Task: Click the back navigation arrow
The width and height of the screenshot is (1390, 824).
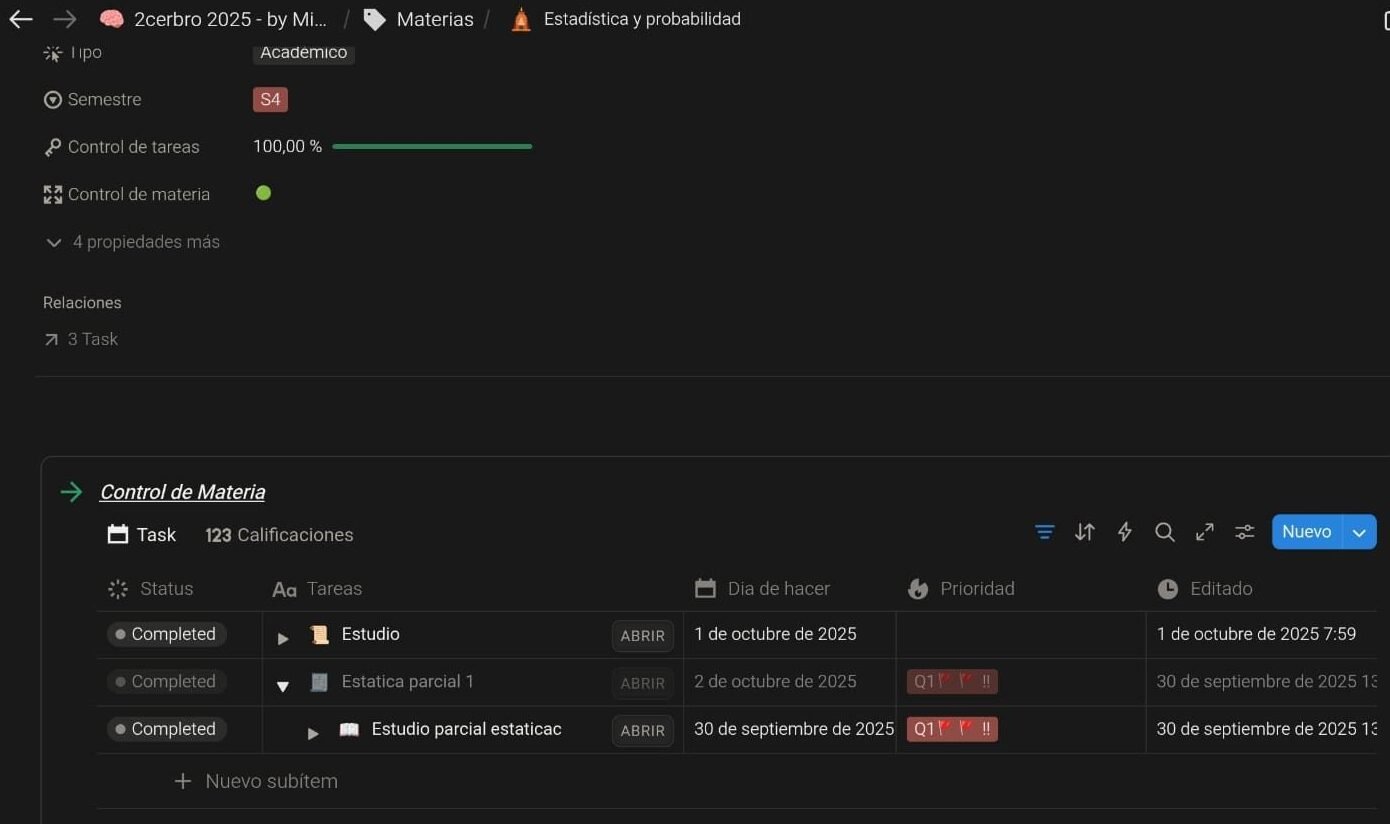Action: click(21, 19)
